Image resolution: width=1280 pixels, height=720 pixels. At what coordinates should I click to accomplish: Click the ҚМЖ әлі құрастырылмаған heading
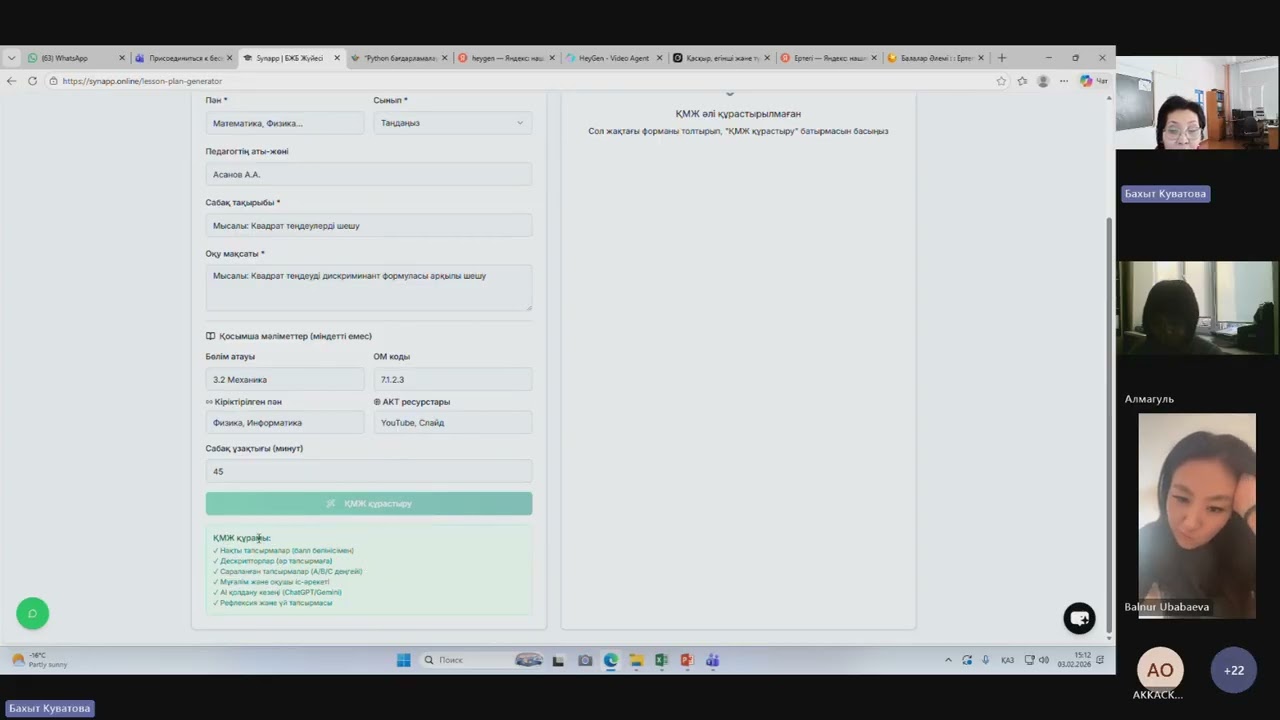tap(738, 114)
